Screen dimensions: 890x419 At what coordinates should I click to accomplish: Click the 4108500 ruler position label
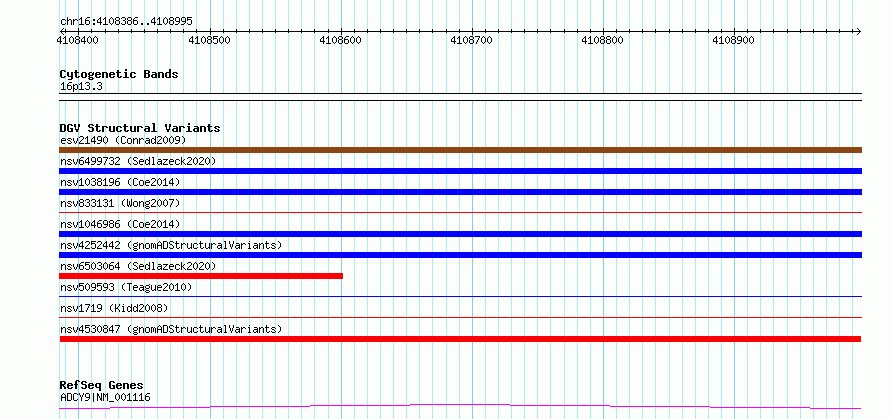tap(209, 40)
